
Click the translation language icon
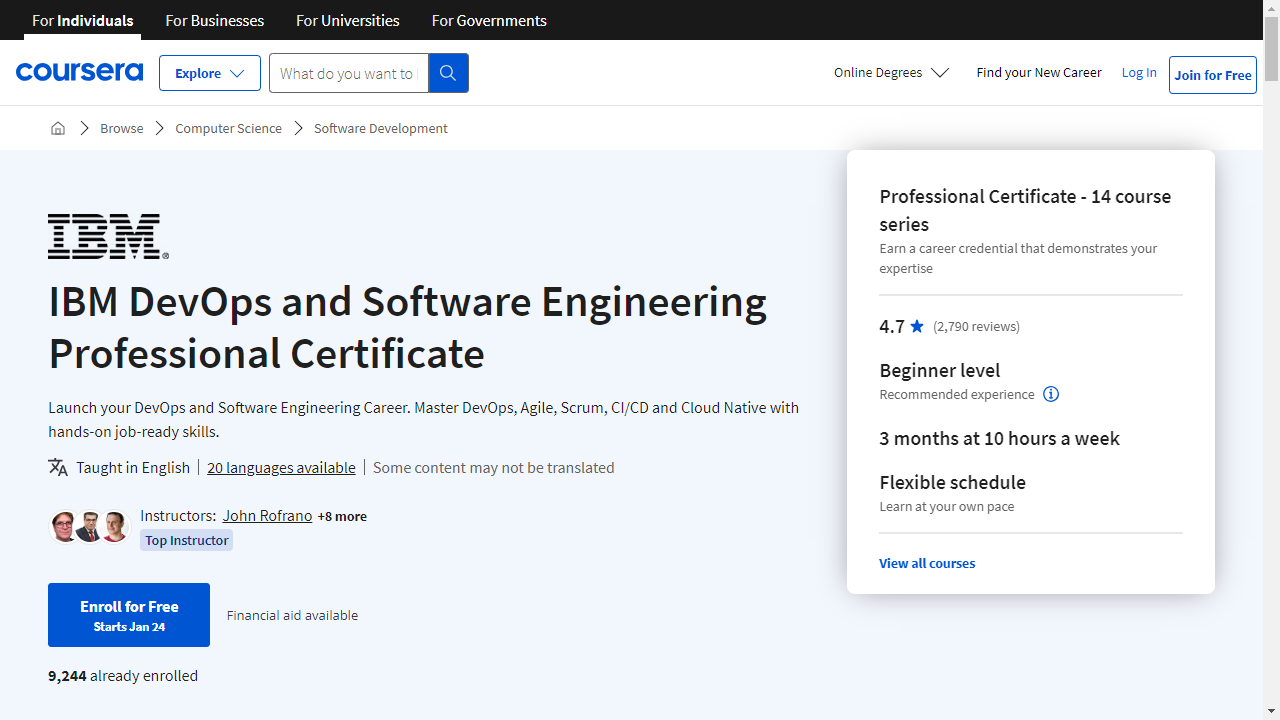point(58,467)
